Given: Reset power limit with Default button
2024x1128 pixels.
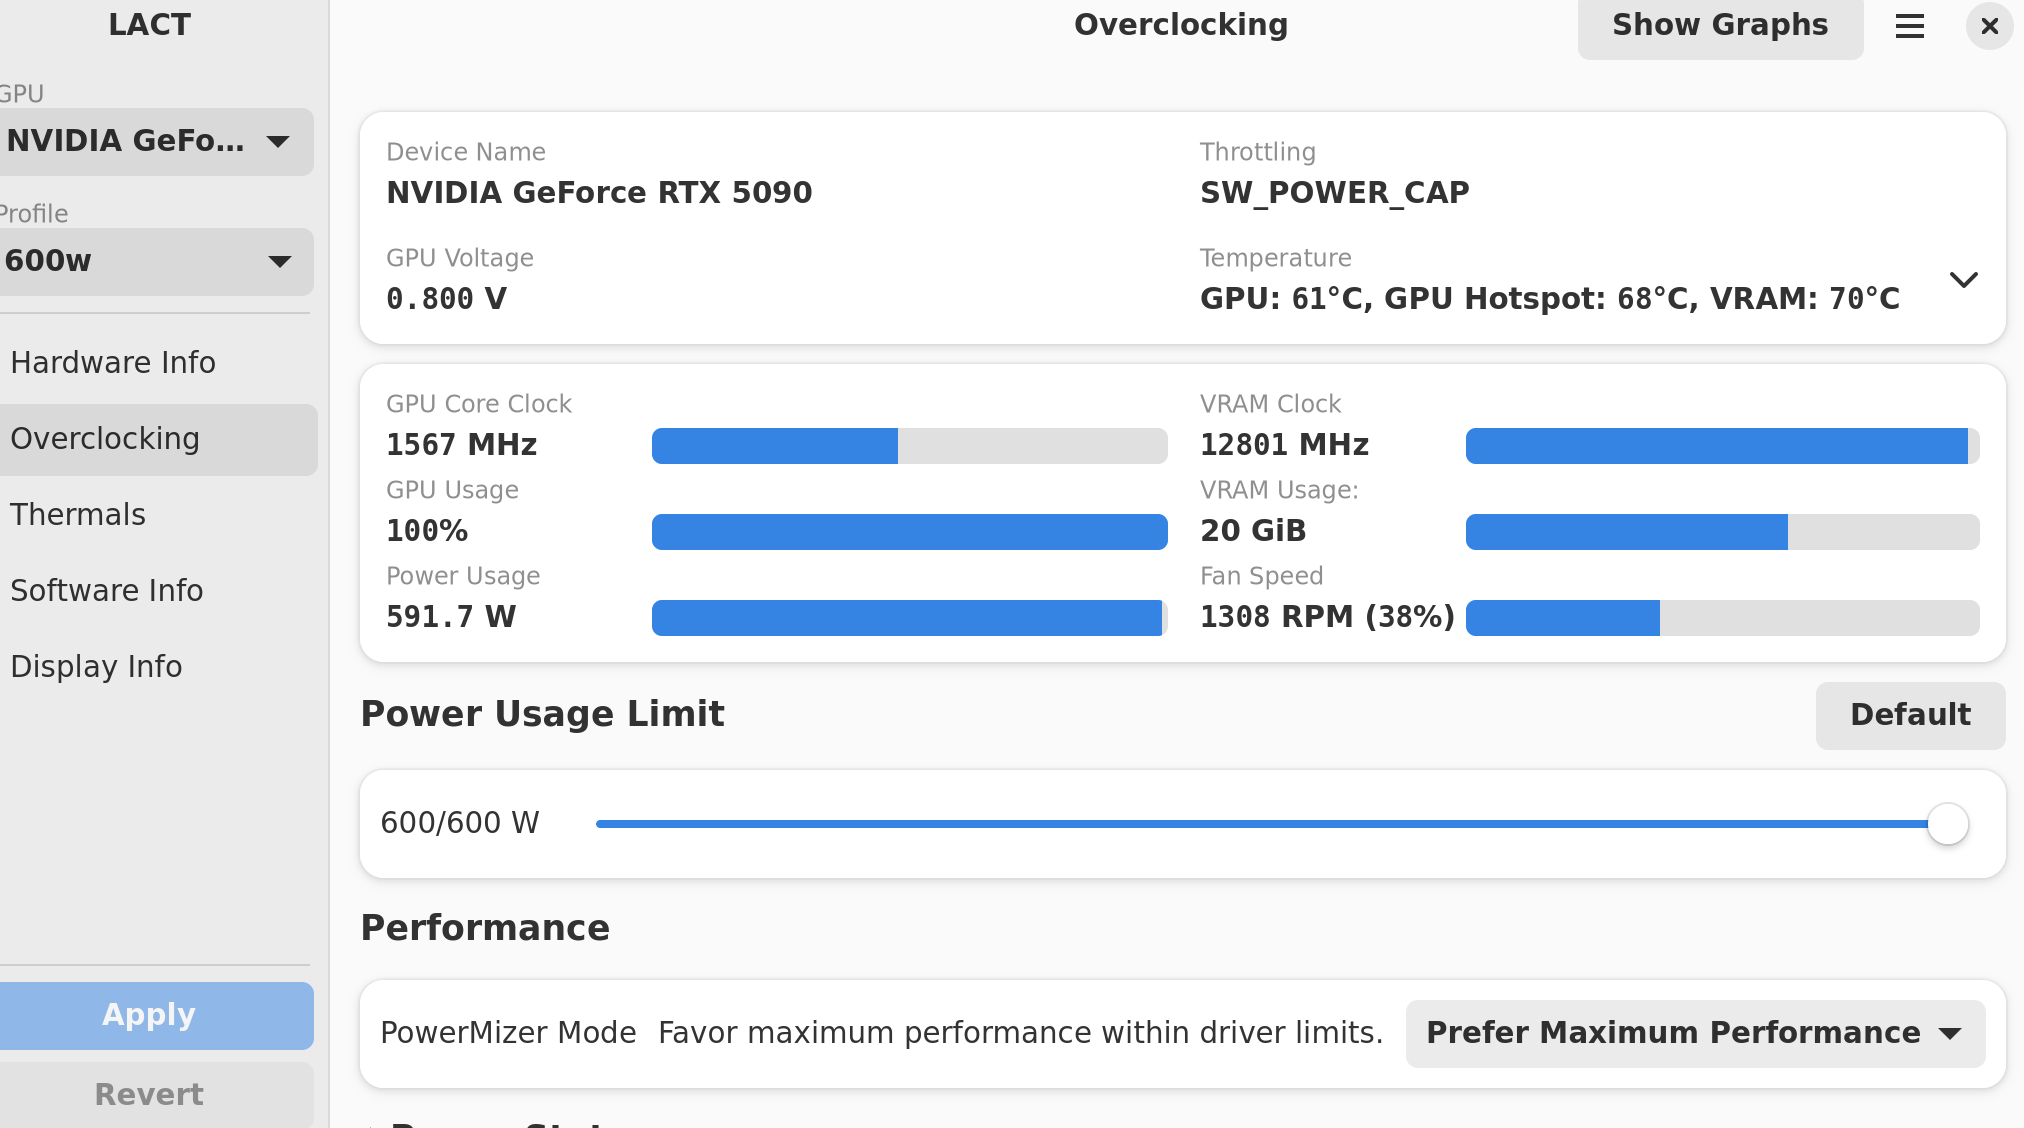Looking at the screenshot, I should (x=1910, y=715).
